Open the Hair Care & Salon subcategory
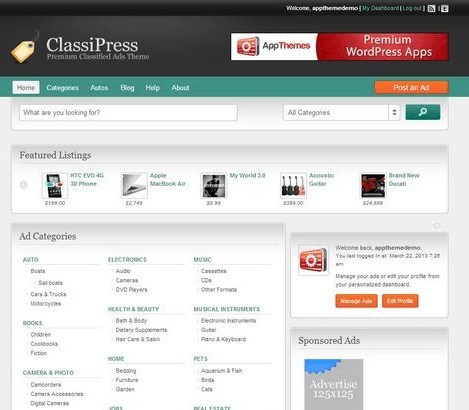469x410 pixels. (x=138, y=339)
